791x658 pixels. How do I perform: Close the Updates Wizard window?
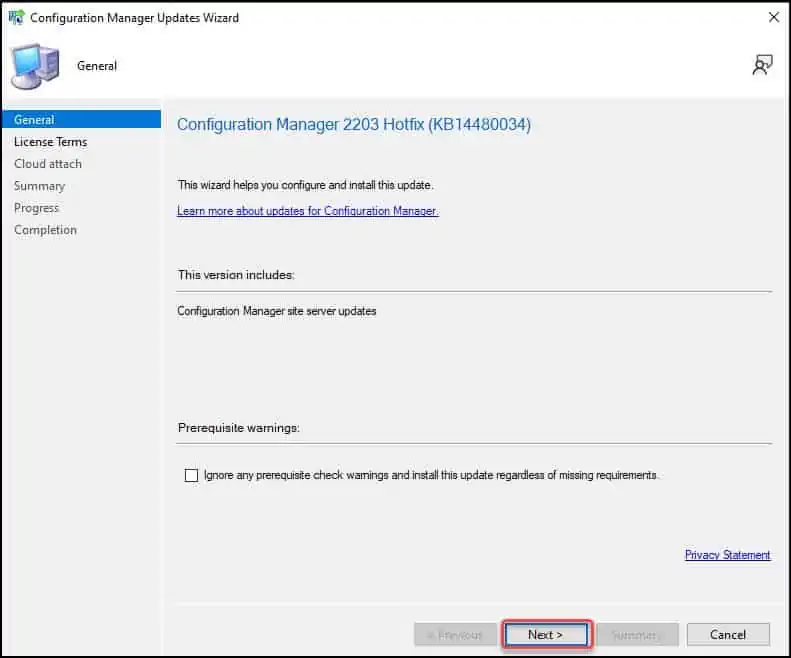[x=774, y=18]
